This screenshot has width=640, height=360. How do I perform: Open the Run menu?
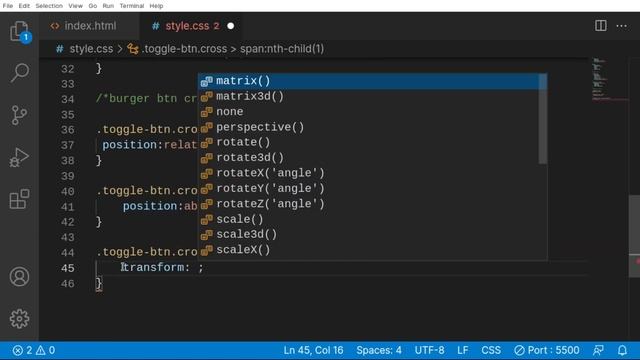[108, 6]
